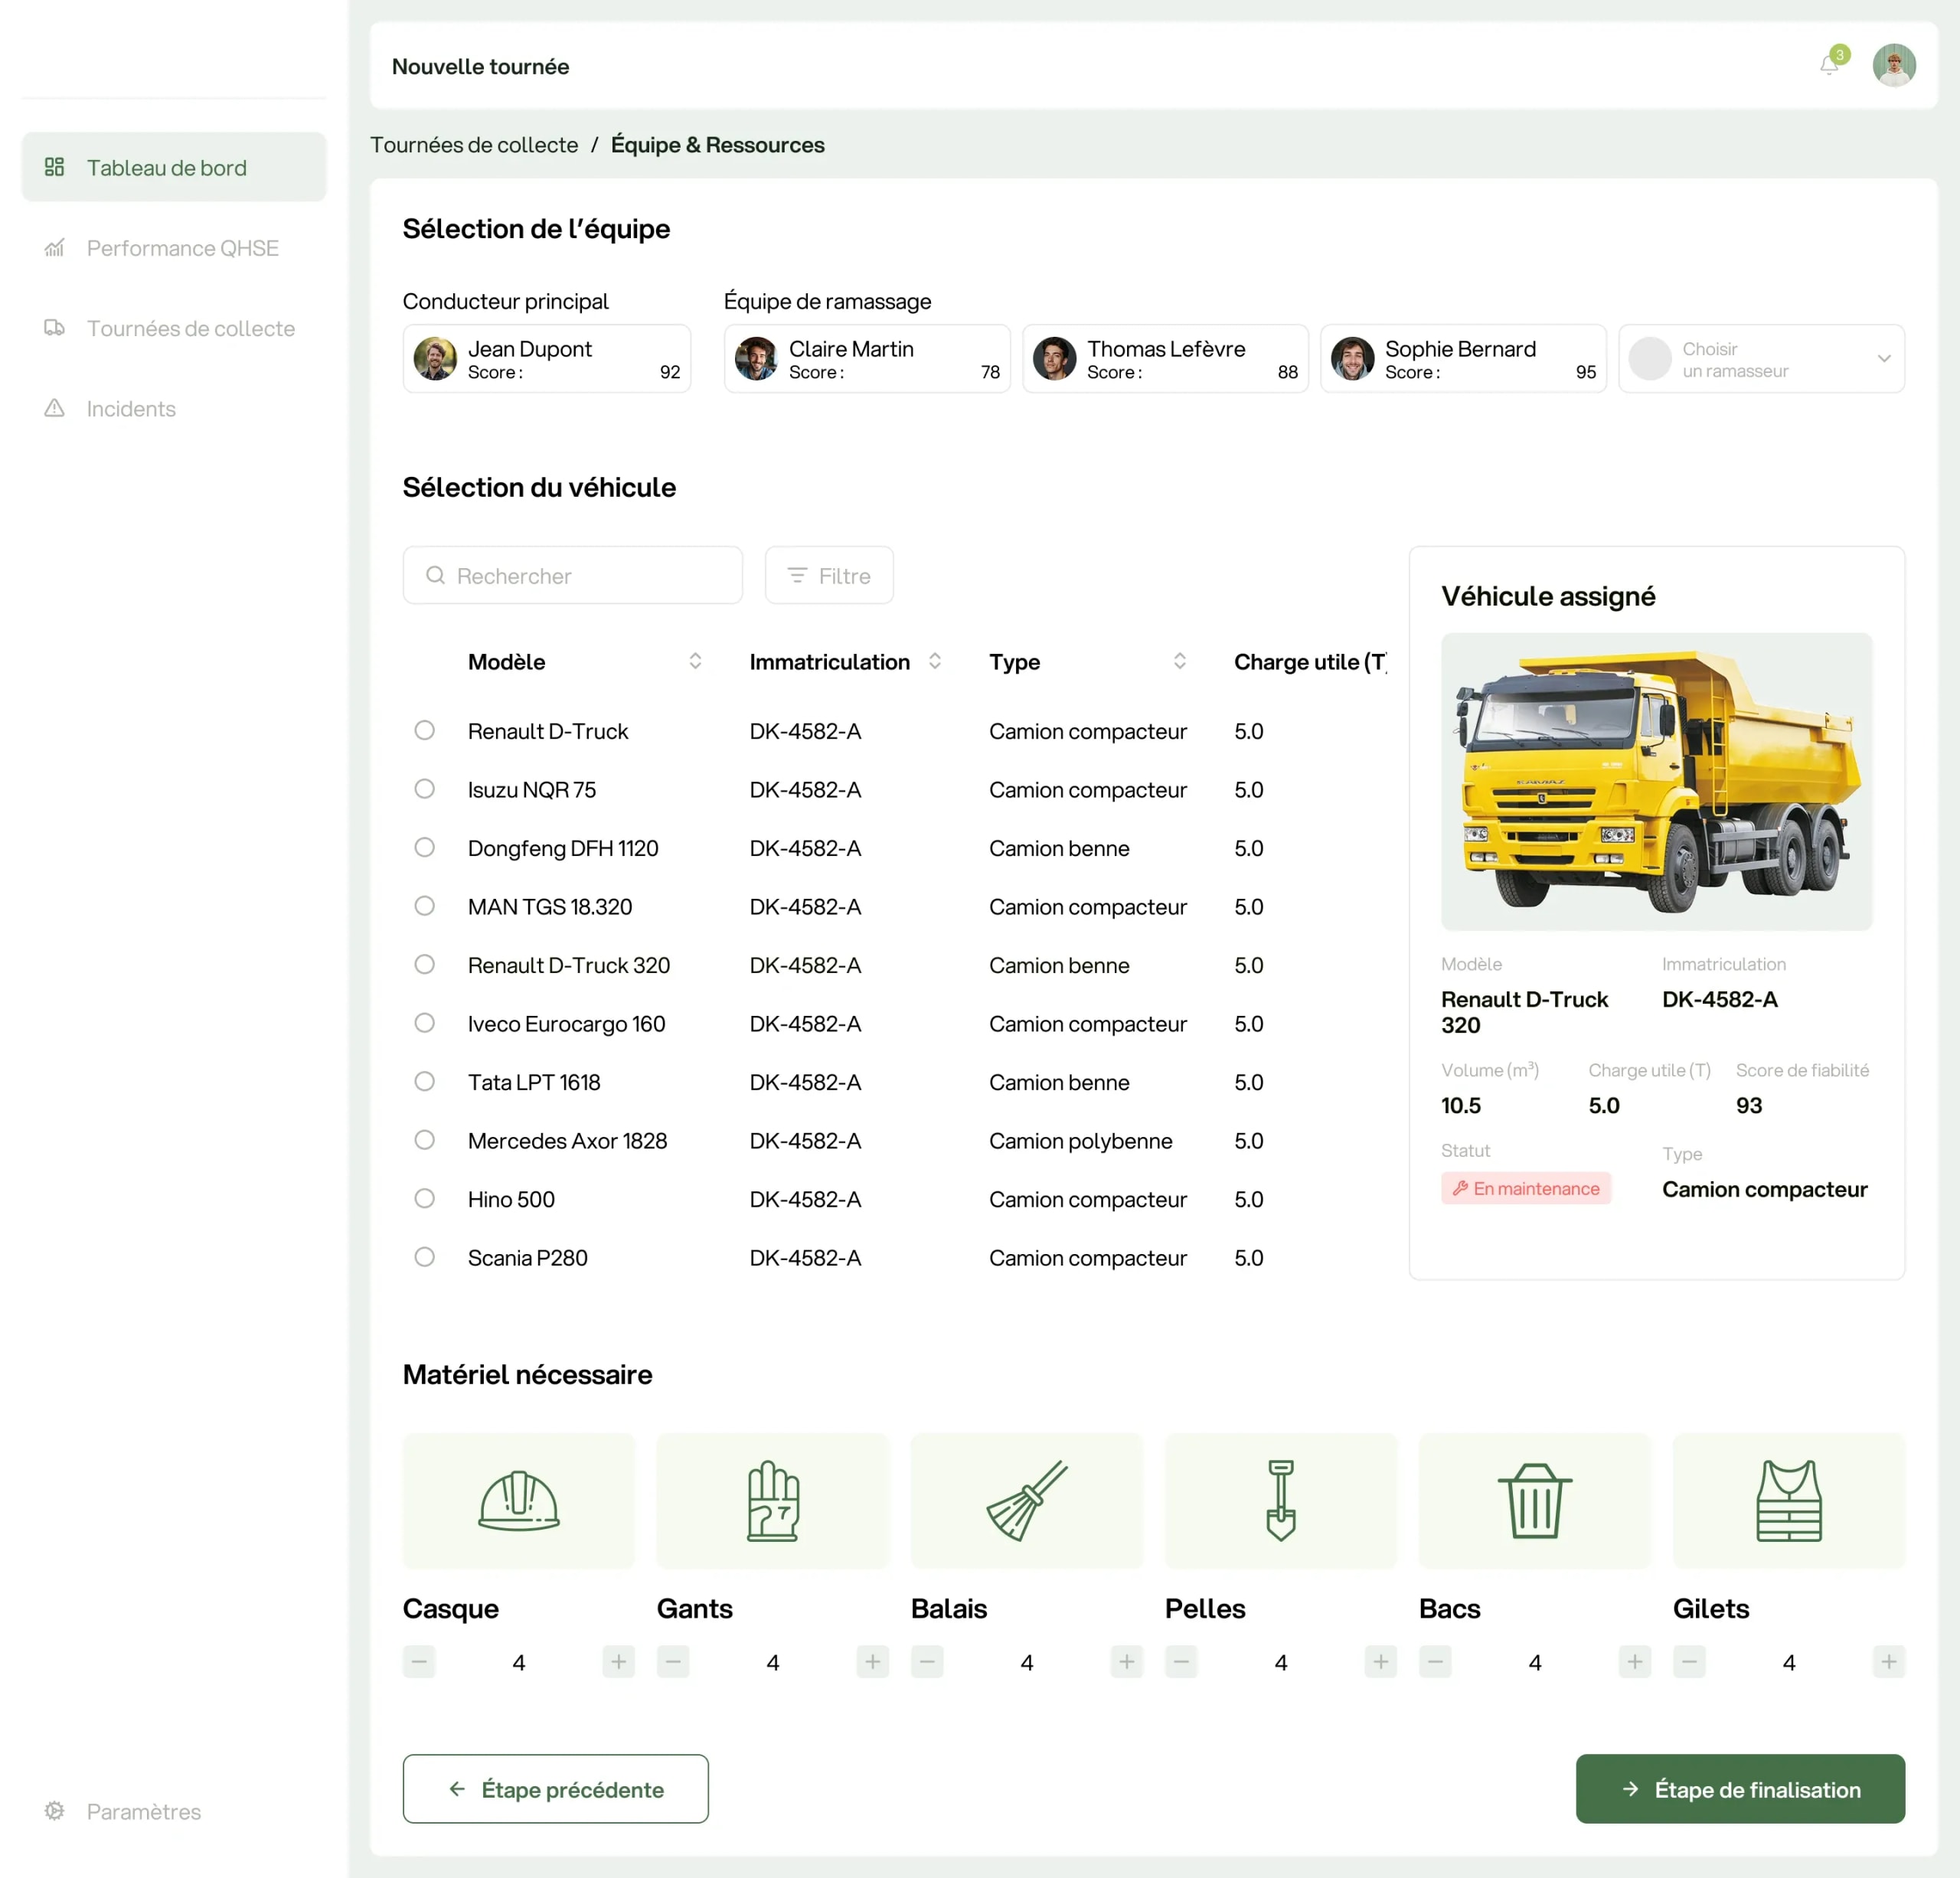
Task: Open Paramètres in sidebar
Action: (x=174, y=1811)
